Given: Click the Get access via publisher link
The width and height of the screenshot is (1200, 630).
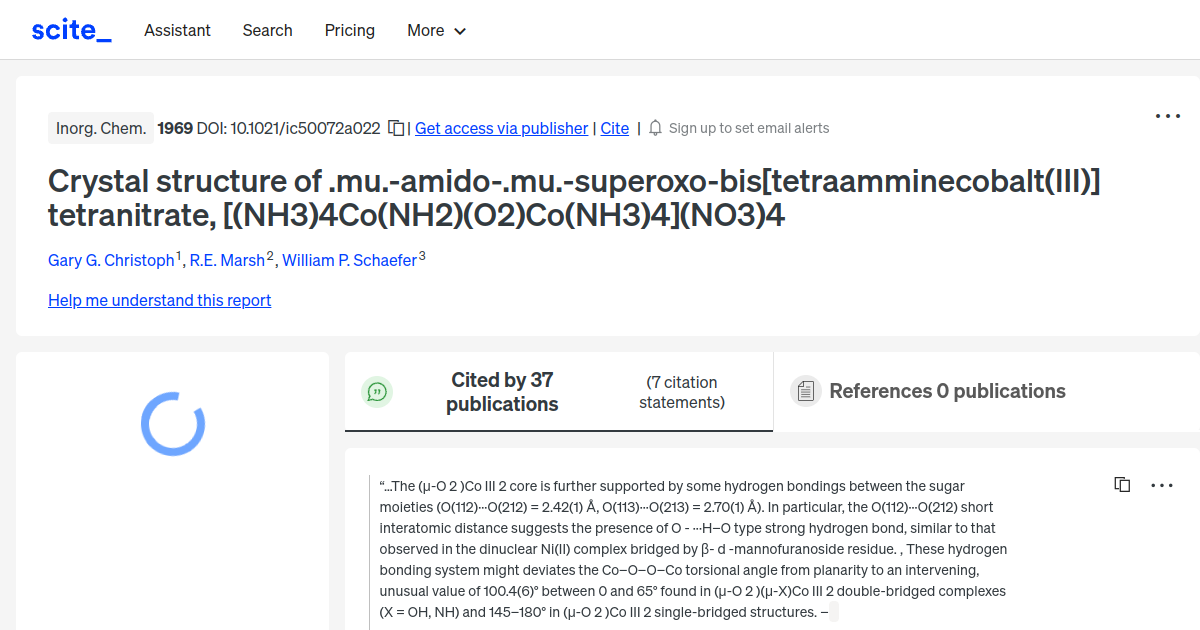Looking at the screenshot, I should pos(501,128).
